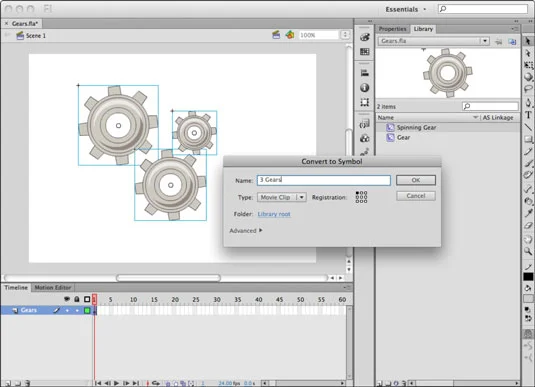Open the Timeline panel options menu
This screenshot has width=535, height=387.
click(x=347, y=287)
